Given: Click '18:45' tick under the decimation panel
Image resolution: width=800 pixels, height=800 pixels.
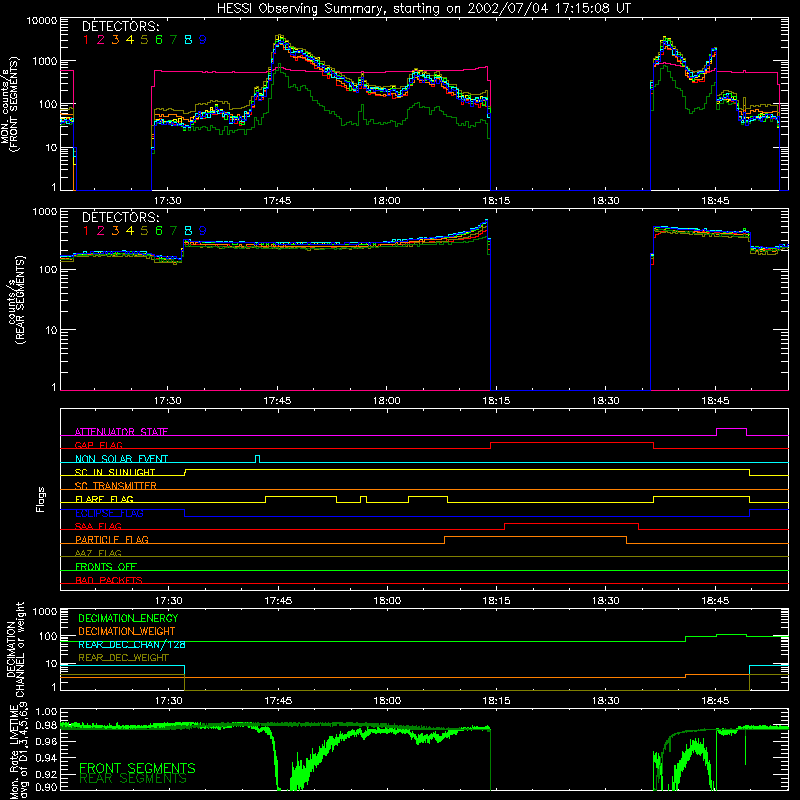Looking at the screenshot, I should tap(715, 701).
